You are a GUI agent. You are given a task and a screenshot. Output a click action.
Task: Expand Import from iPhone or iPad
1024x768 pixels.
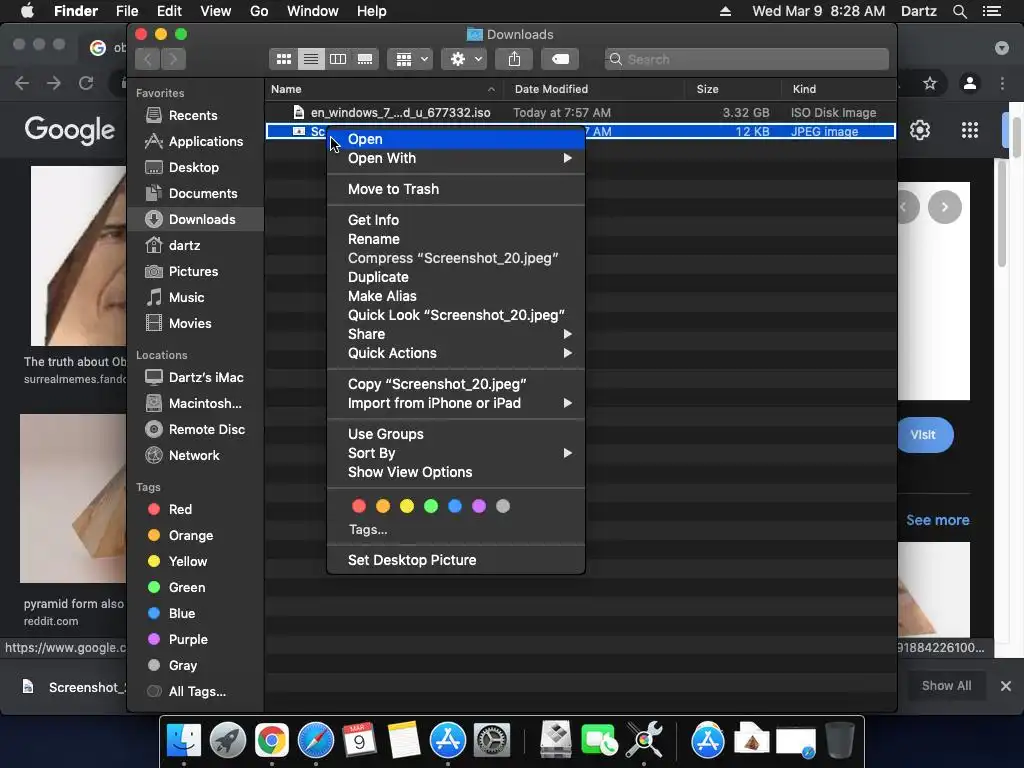456,403
